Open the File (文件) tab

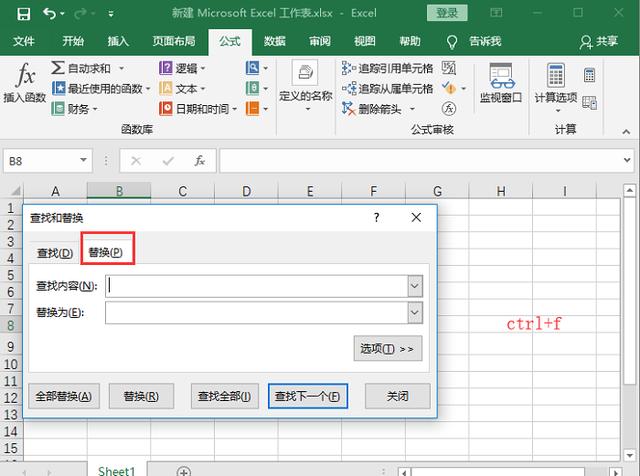click(x=24, y=41)
